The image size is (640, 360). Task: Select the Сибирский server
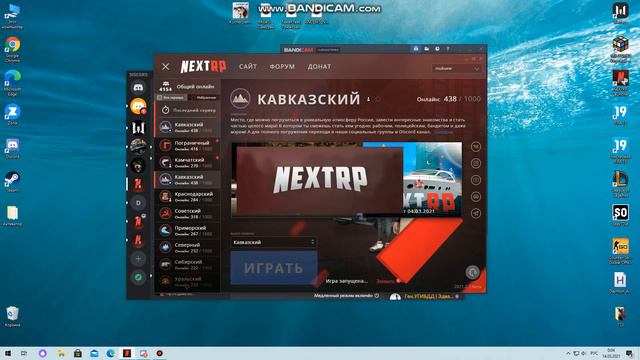(x=187, y=264)
